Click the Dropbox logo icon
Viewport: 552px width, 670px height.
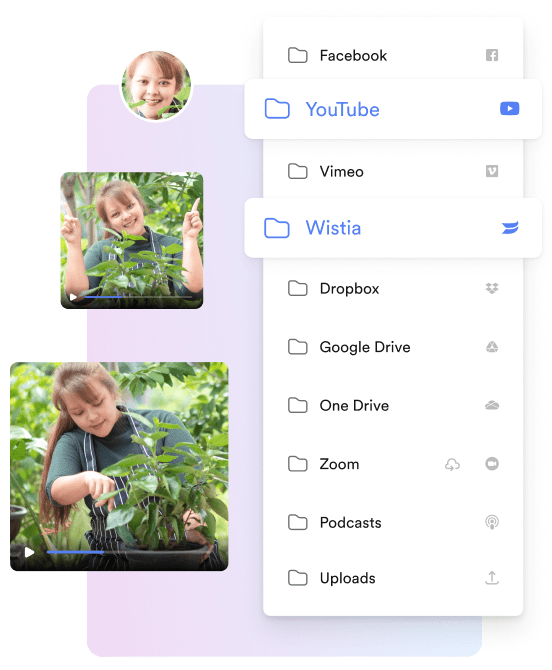click(x=492, y=288)
